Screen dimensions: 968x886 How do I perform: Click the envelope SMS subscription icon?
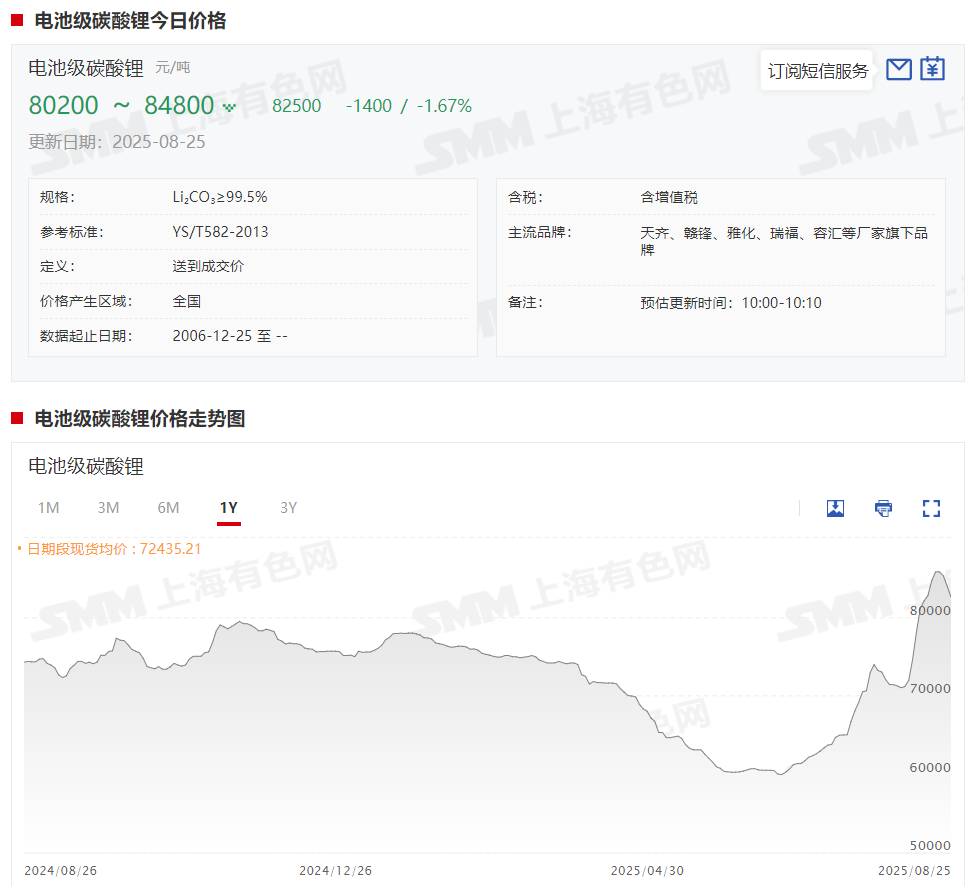[899, 69]
